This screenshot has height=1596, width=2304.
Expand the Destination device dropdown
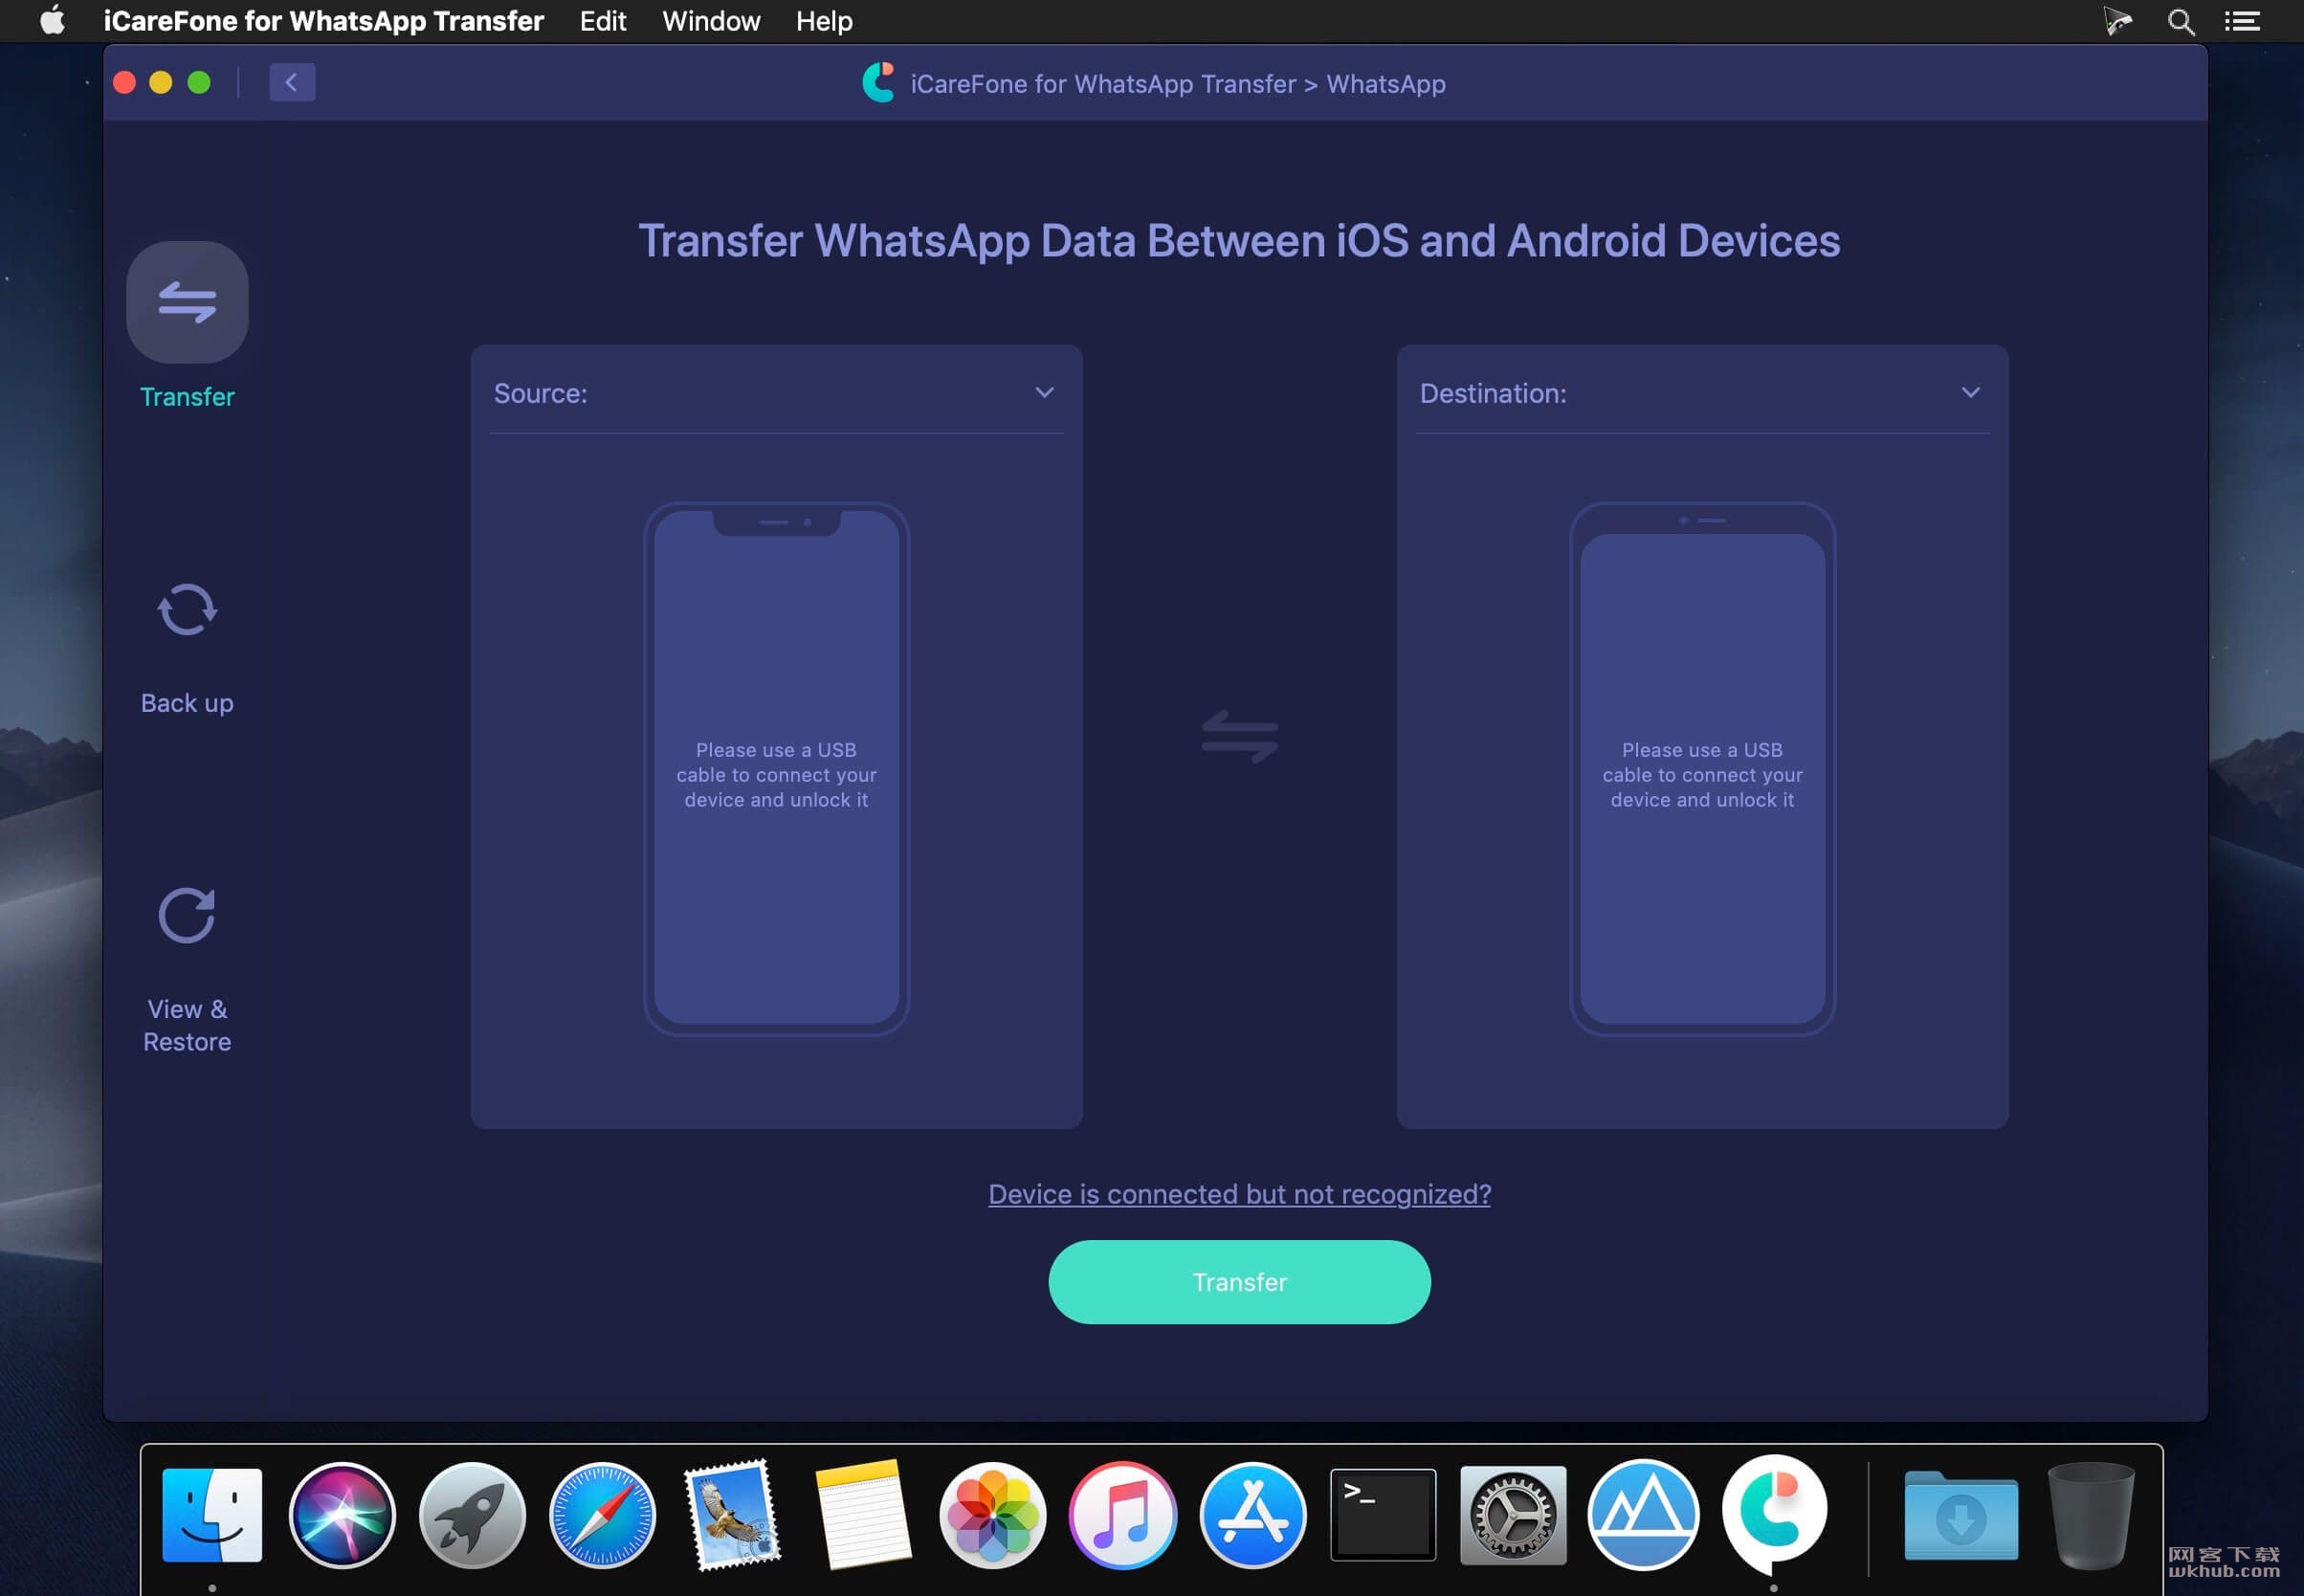click(1970, 393)
